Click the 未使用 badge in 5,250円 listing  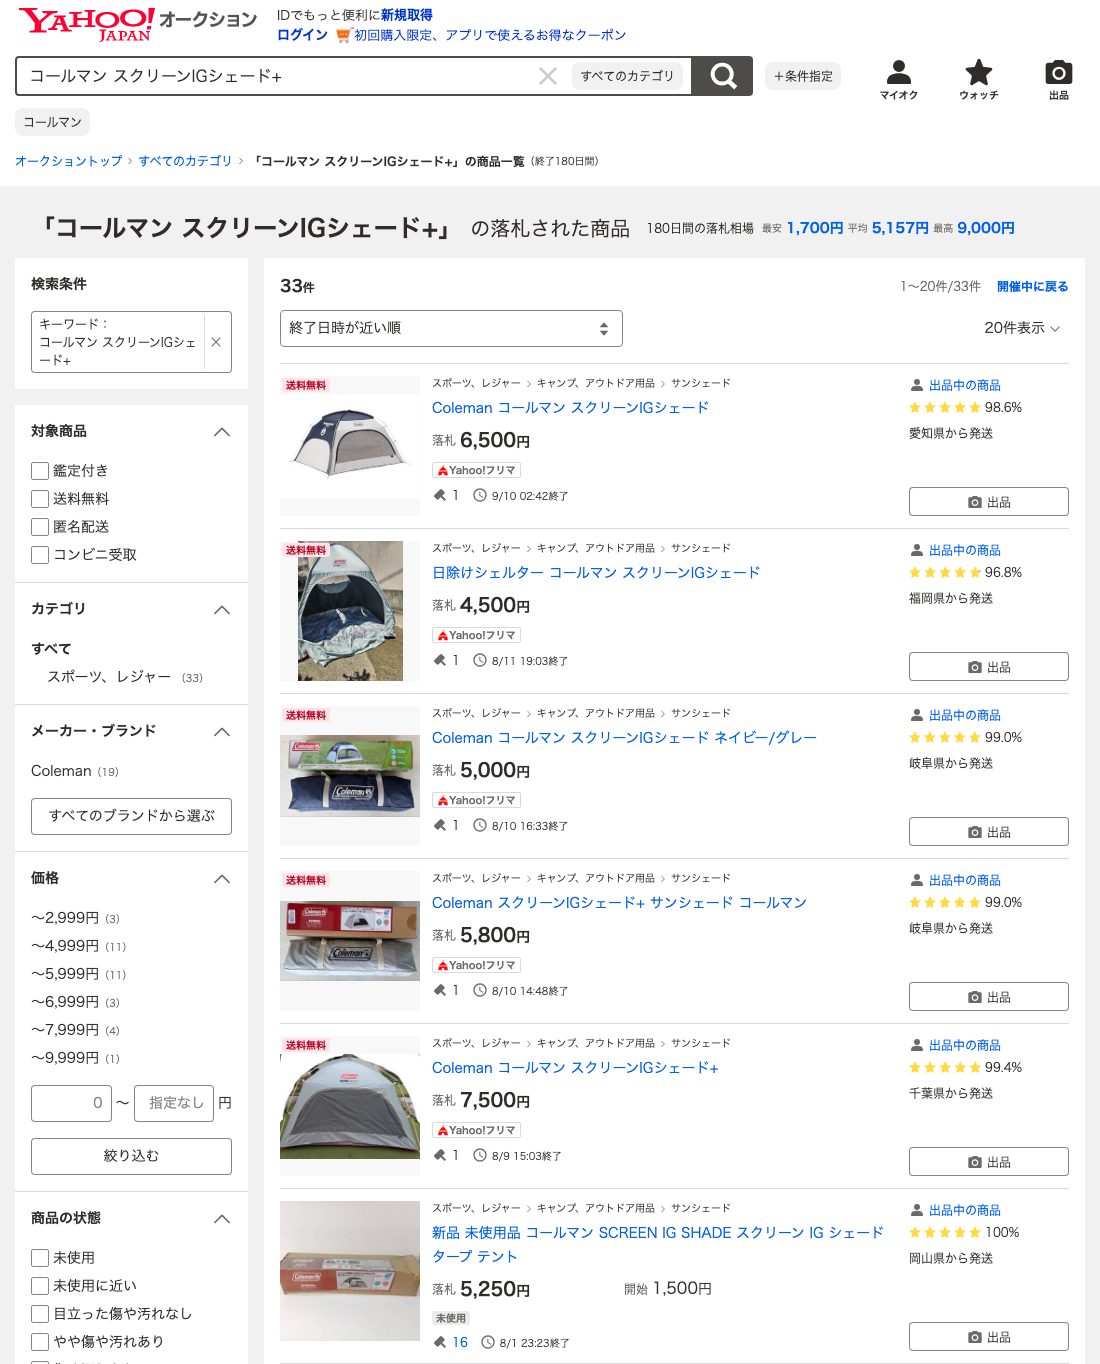tap(450, 1318)
